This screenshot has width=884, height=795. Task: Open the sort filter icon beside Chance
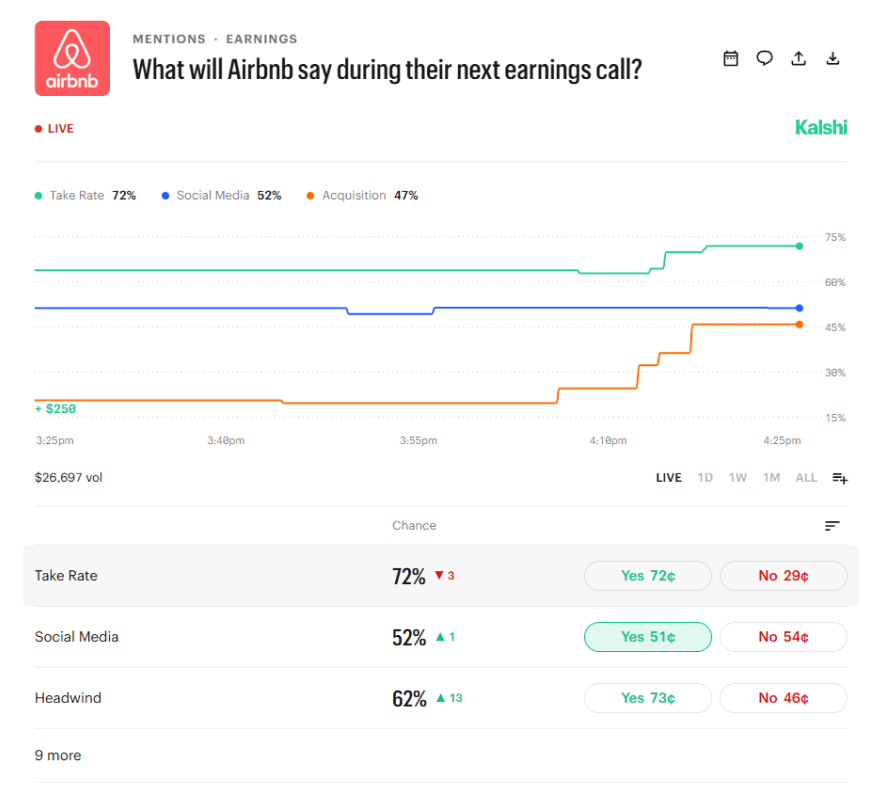[x=832, y=525]
